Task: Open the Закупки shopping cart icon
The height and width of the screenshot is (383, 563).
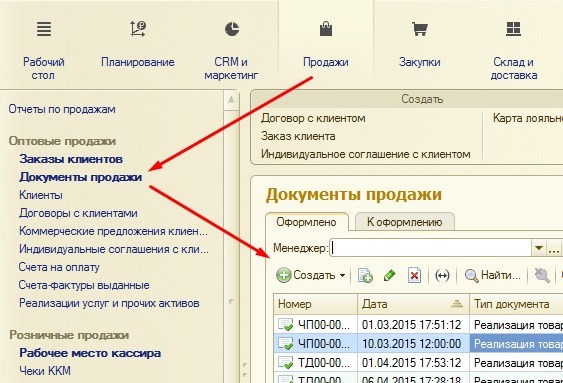Action: [419, 29]
